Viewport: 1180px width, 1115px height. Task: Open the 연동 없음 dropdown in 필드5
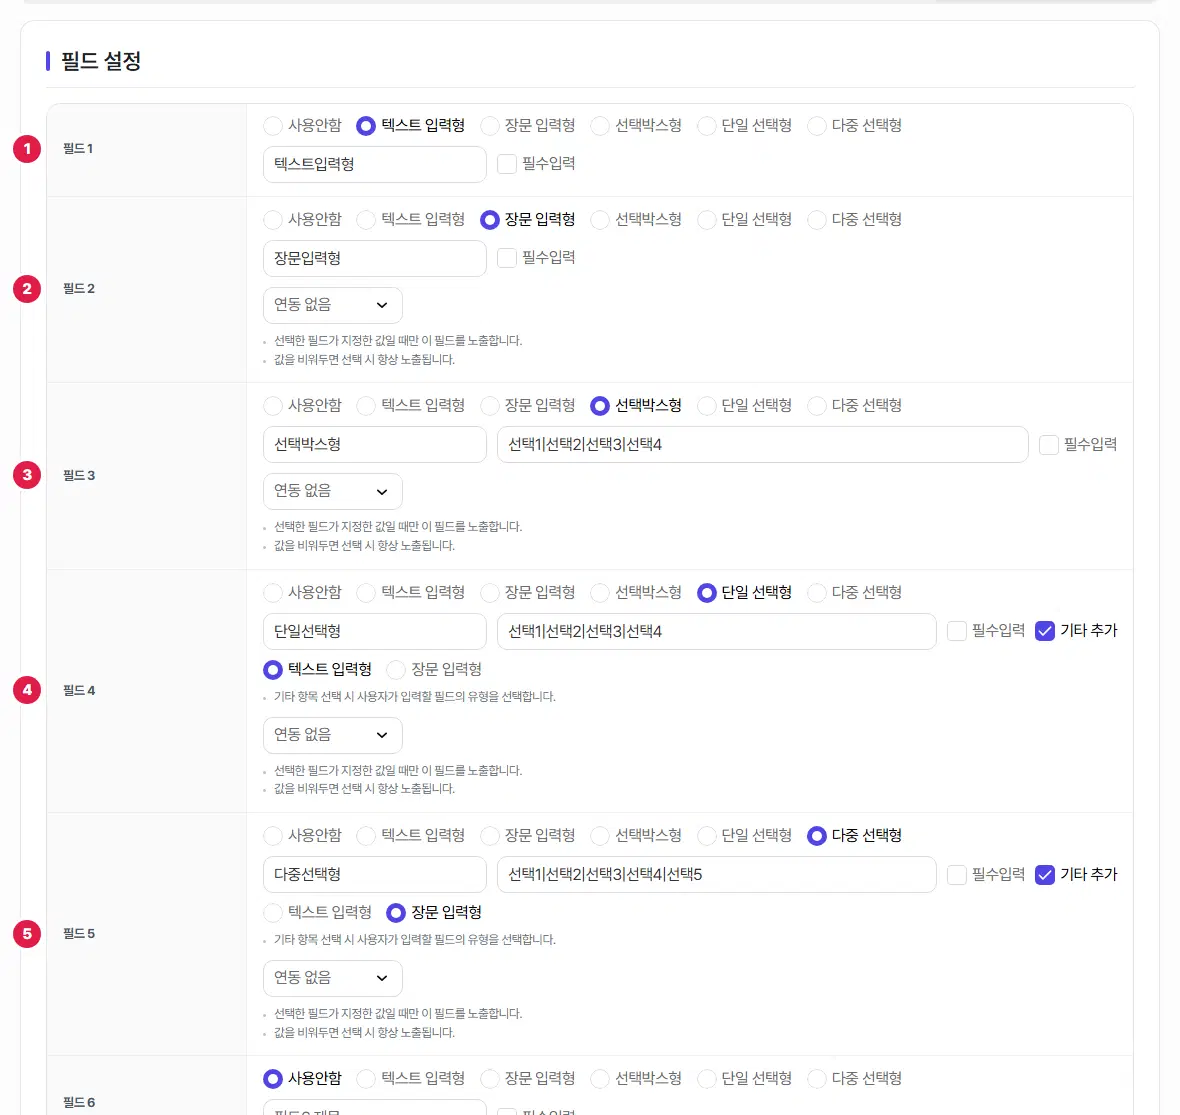click(333, 978)
